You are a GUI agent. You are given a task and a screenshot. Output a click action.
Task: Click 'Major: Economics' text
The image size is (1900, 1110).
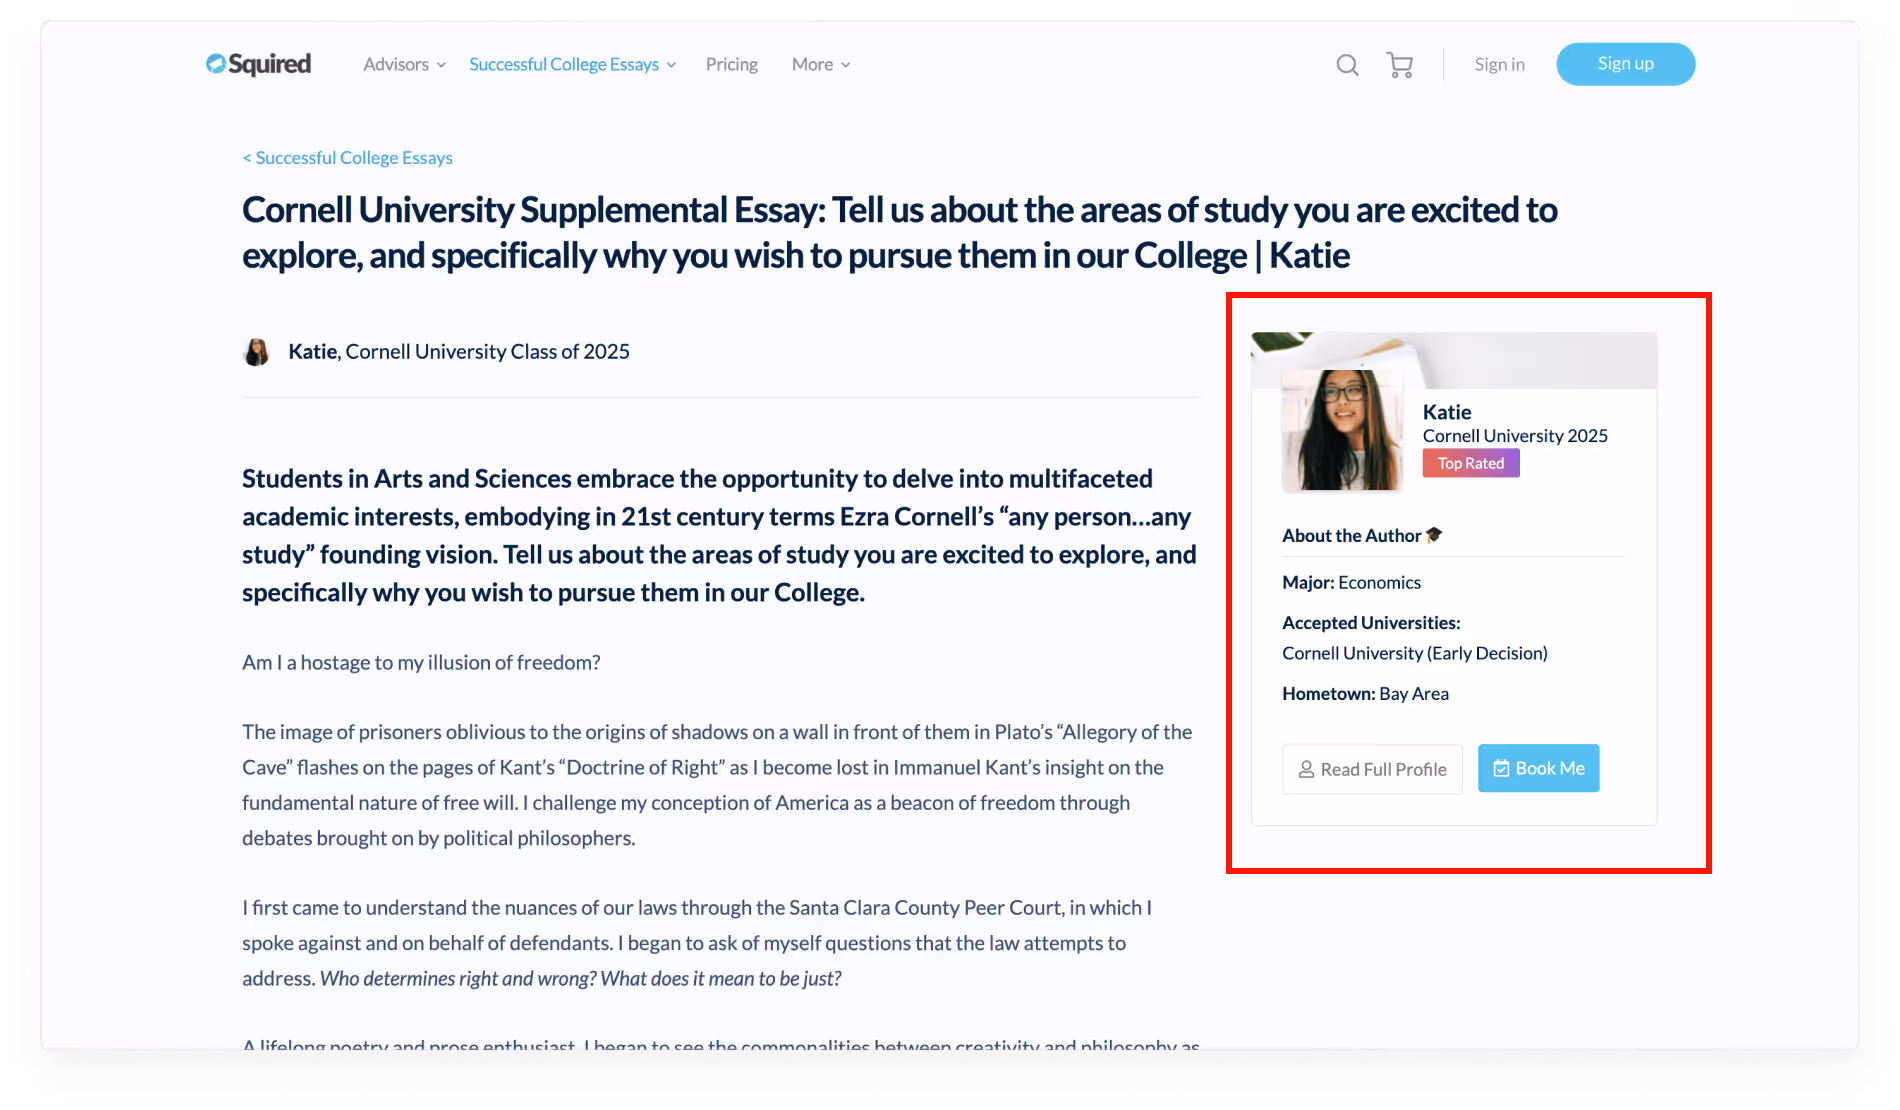(x=1351, y=583)
